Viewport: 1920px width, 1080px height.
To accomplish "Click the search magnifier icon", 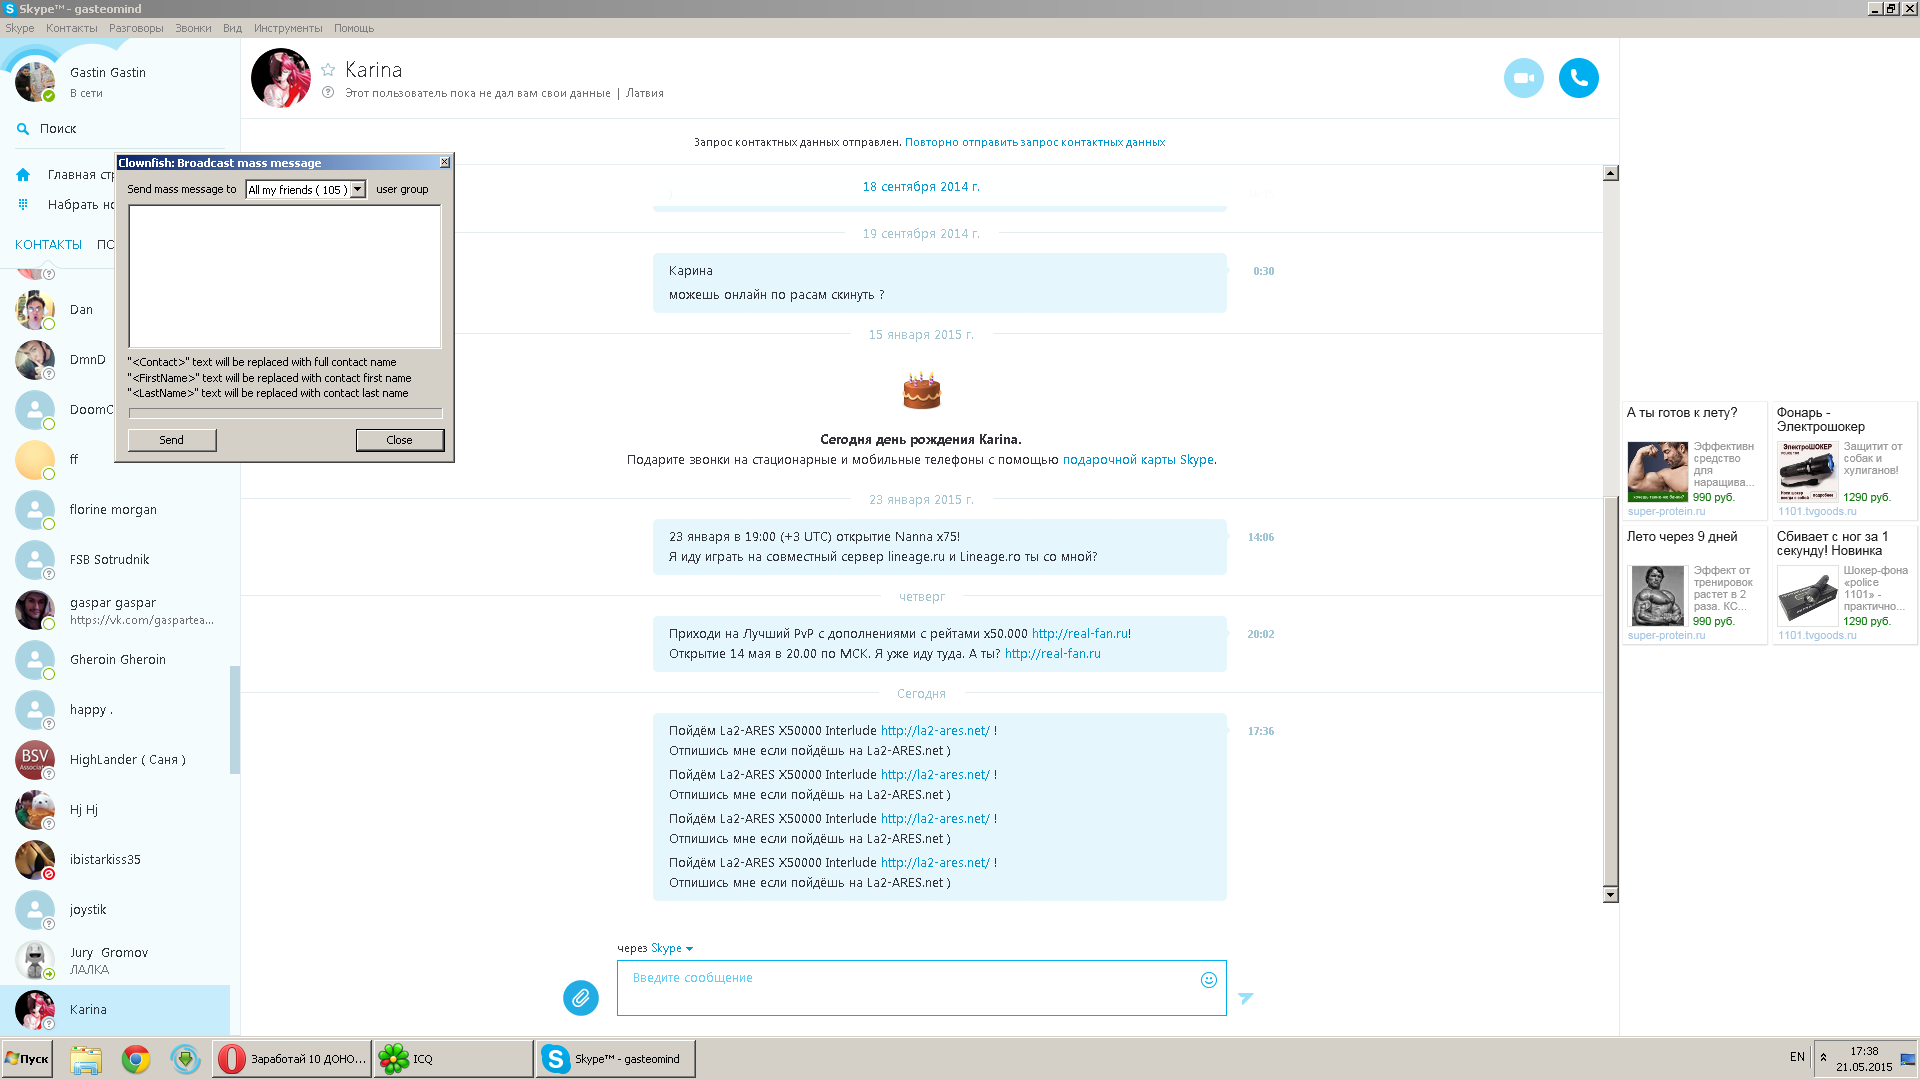I will [23, 129].
